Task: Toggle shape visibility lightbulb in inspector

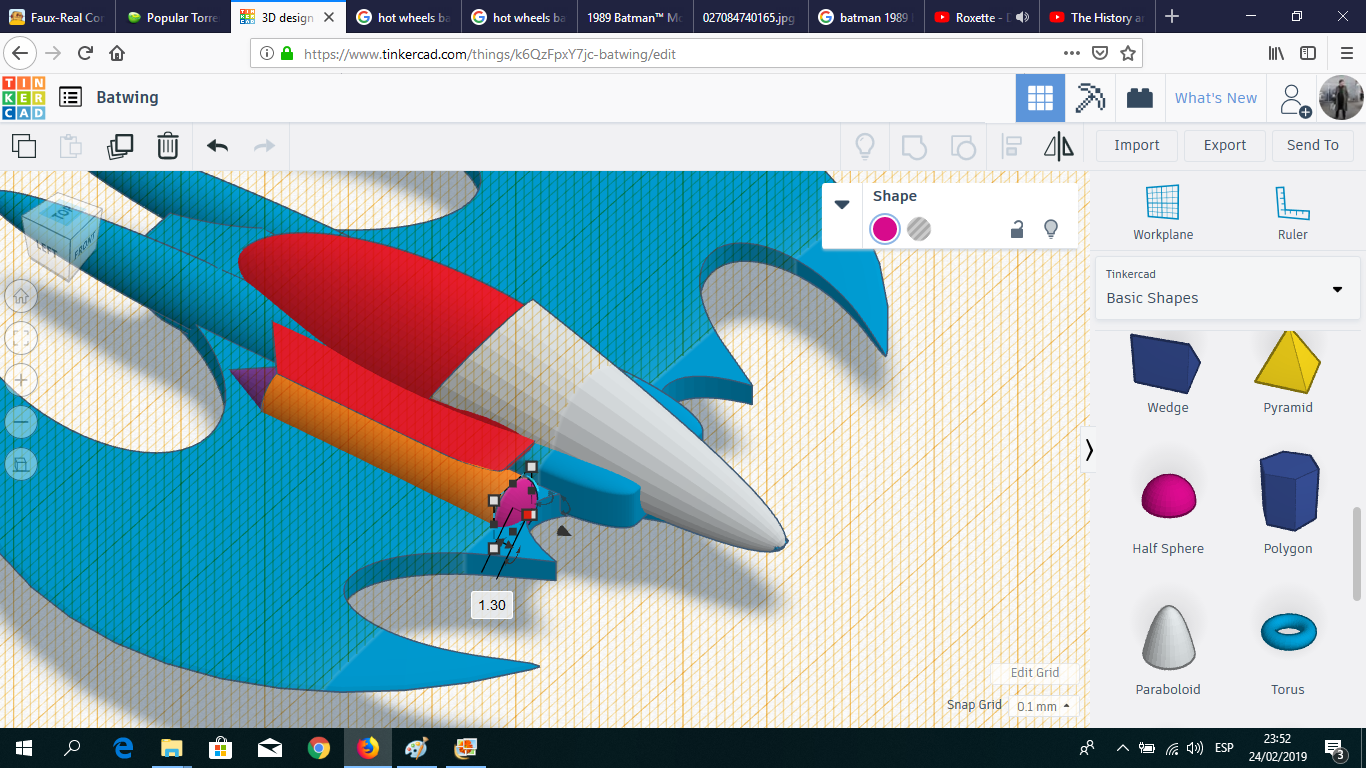Action: point(1051,229)
